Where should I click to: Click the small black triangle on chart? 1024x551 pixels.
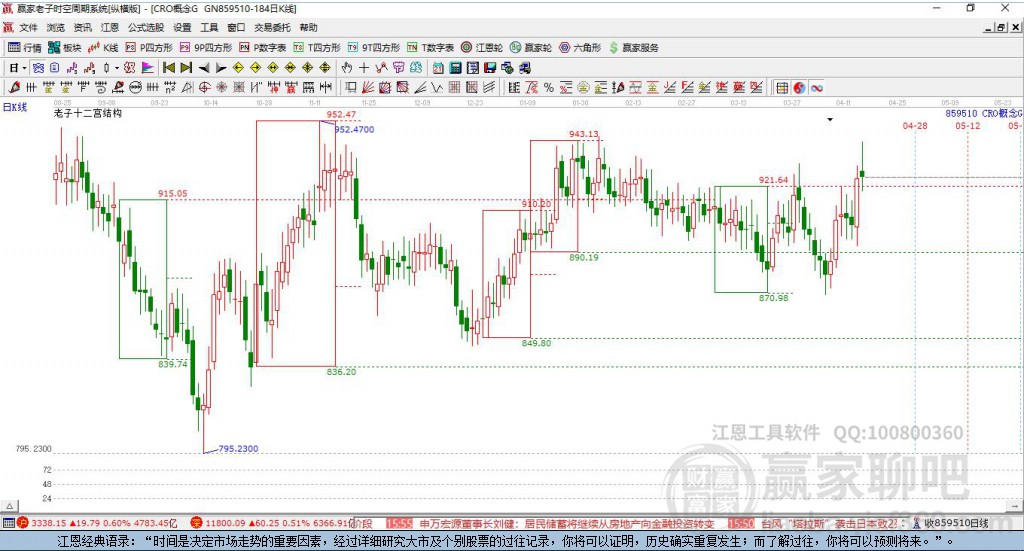(830, 119)
